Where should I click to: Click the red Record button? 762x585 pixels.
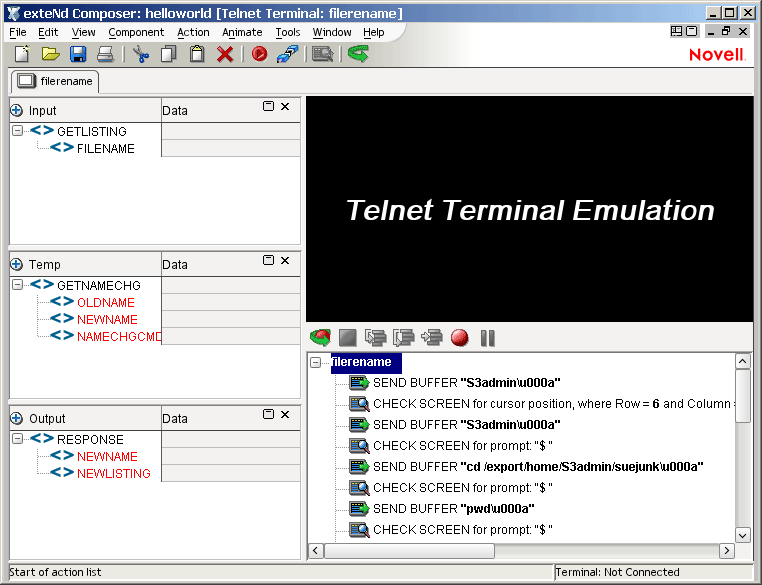tap(460, 337)
